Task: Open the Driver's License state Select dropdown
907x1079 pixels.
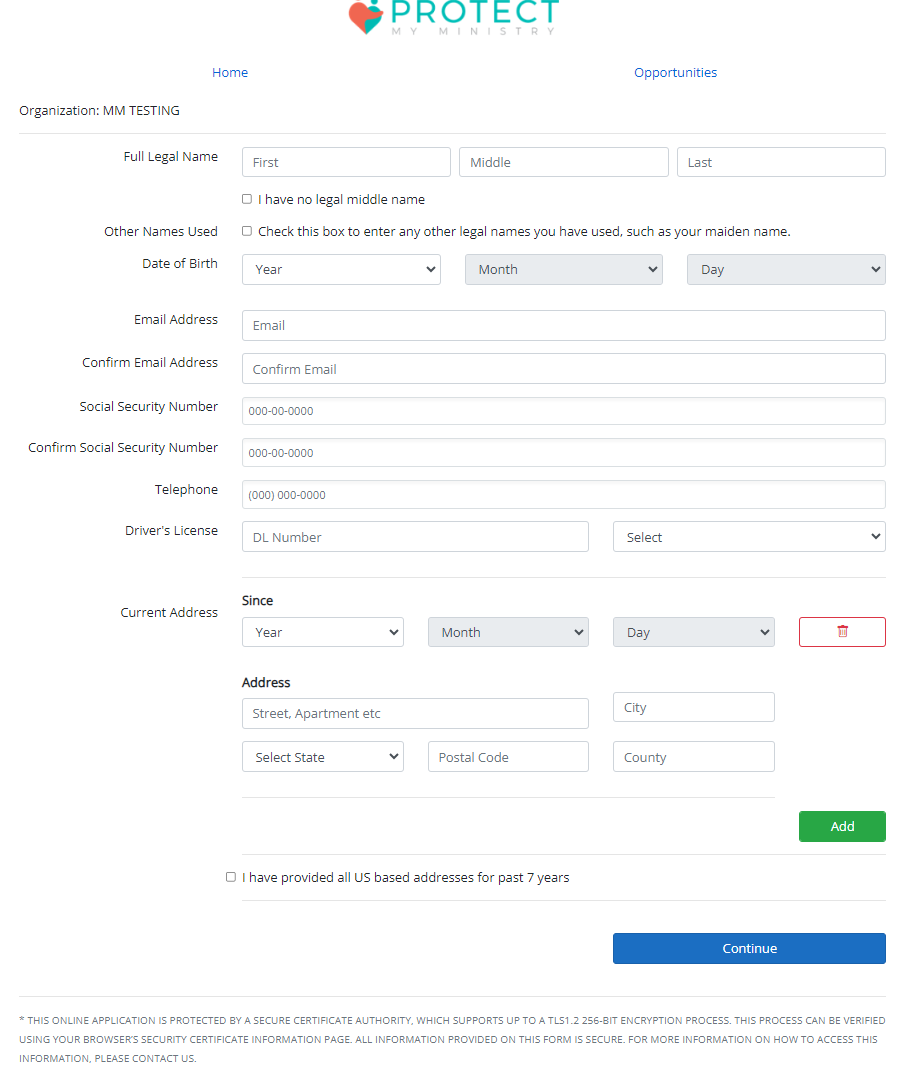Action: 749,537
